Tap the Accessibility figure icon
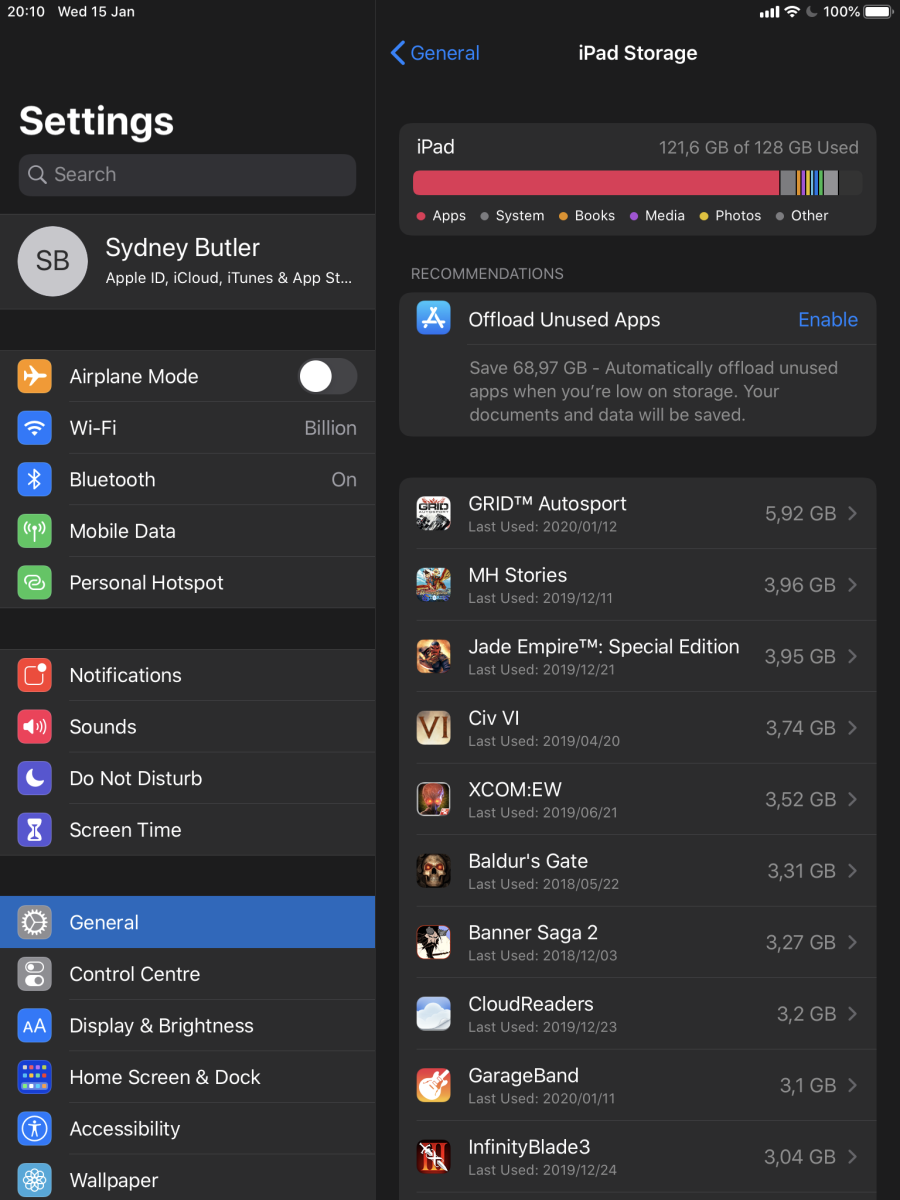The image size is (900, 1200). coord(34,1129)
